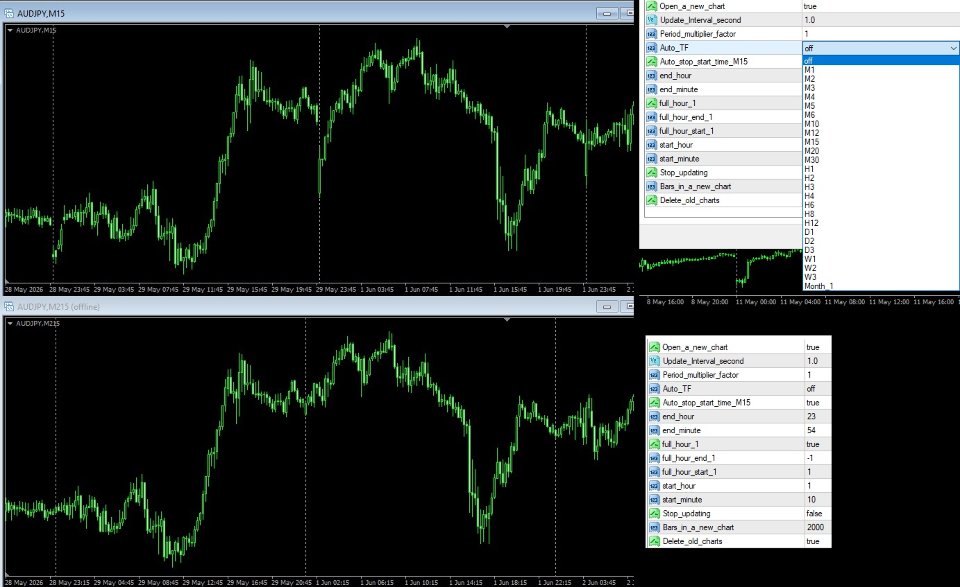The image size is (960, 587).
Task: Click the chart shift triangle atop the AUDJPY,M215 chart
Action: point(507,320)
